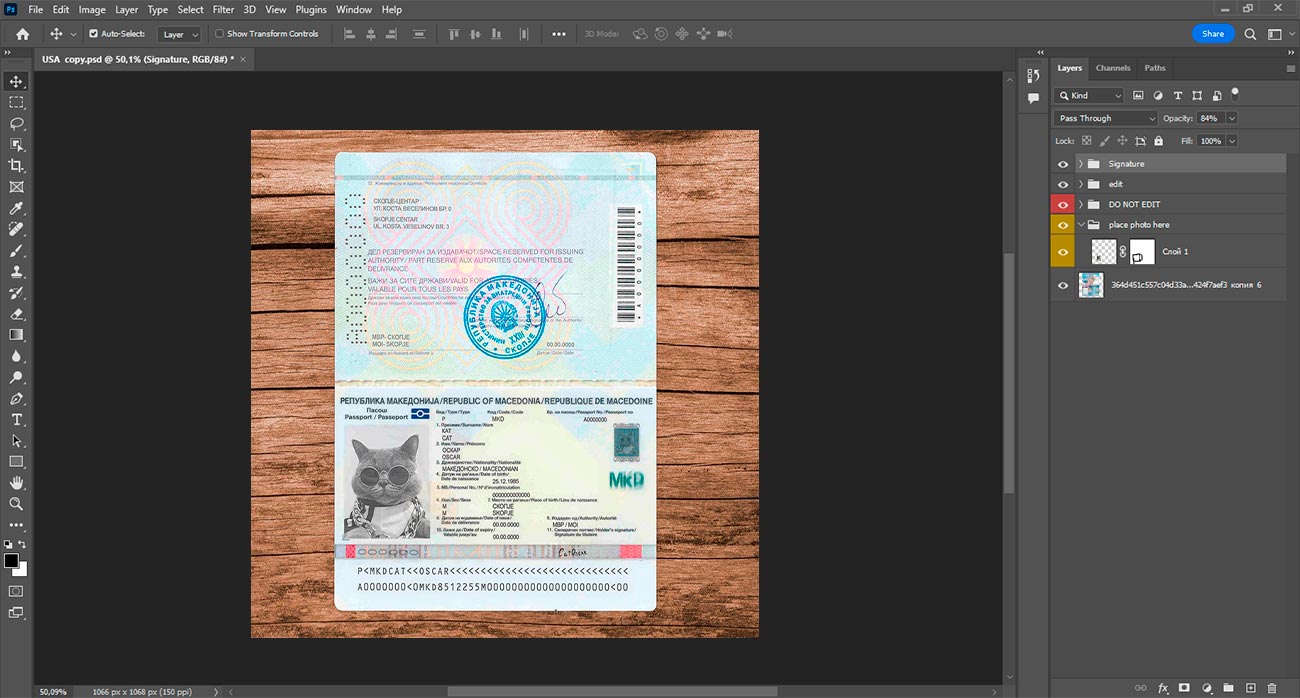
Task: Toggle visibility of Слой 1 layer
Action: pyautogui.click(x=1063, y=251)
